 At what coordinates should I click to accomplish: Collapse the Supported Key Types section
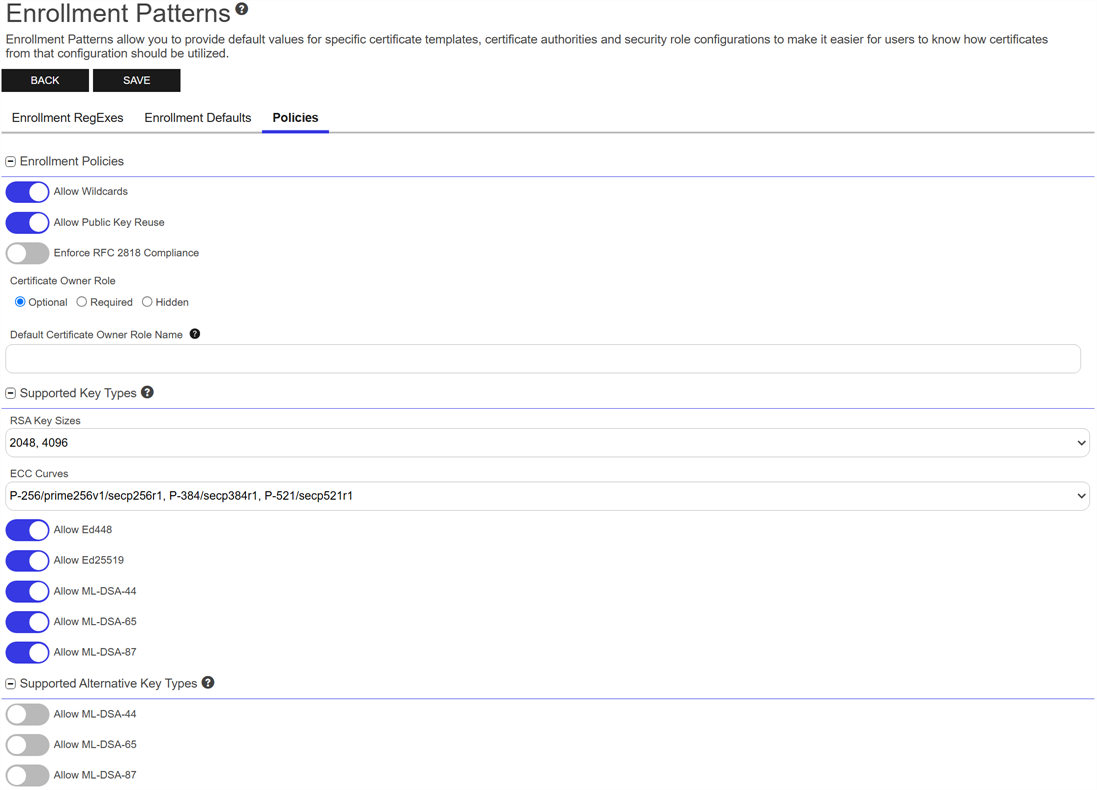click(11, 393)
